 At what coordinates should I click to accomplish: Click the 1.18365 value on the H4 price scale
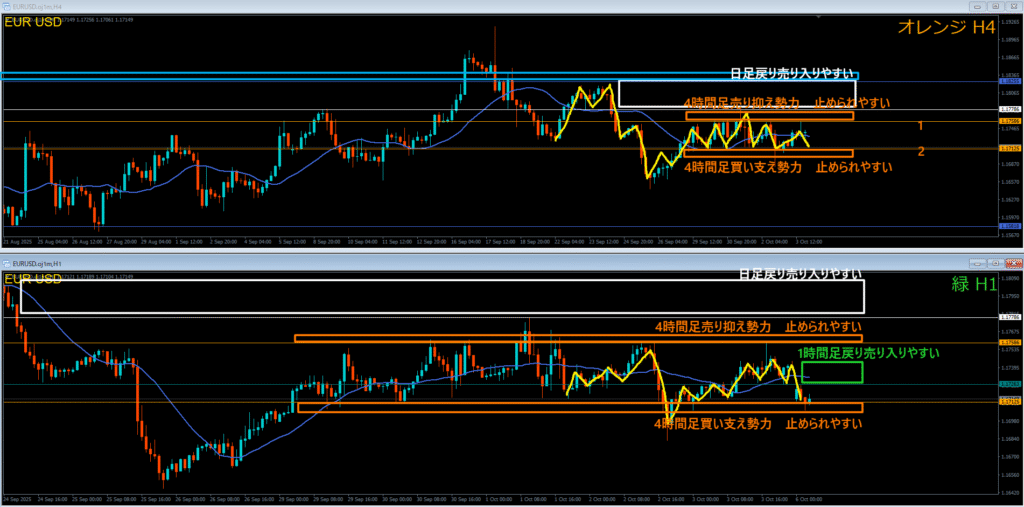click(1010, 76)
